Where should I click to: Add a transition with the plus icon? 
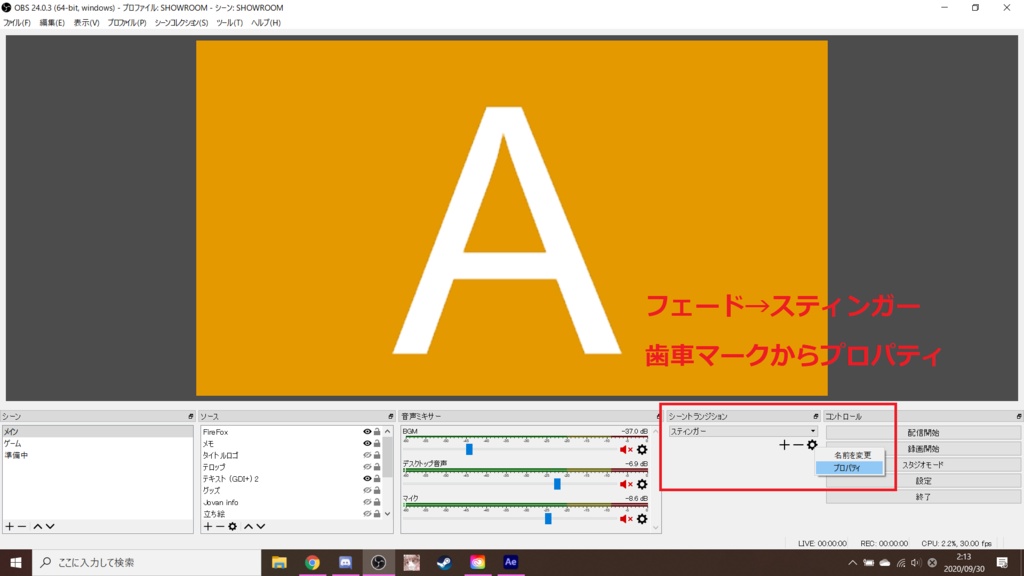pos(784,446)
